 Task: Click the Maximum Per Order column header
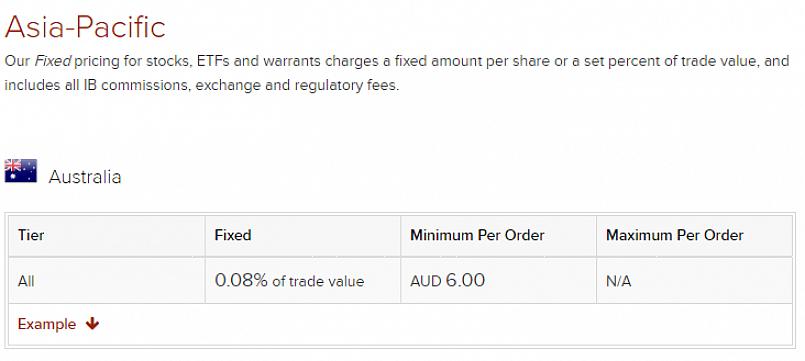[x=695, y=236]
